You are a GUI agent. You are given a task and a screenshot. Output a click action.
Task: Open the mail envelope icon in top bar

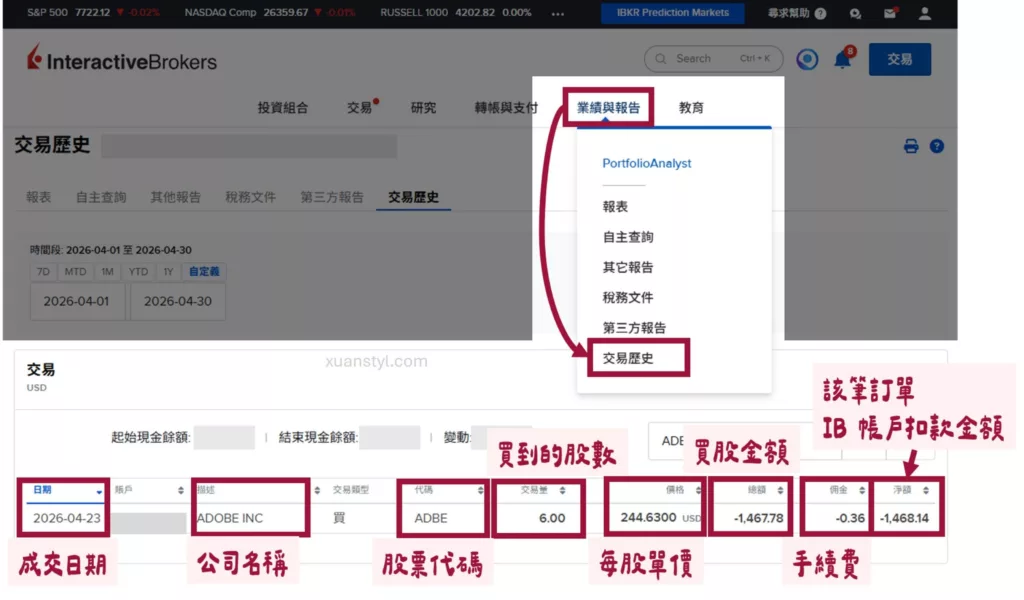pos(890,12)
